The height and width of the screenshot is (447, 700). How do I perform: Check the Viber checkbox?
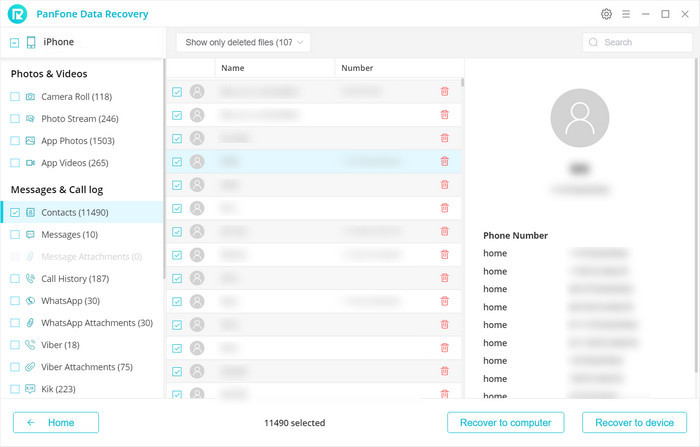15,345
